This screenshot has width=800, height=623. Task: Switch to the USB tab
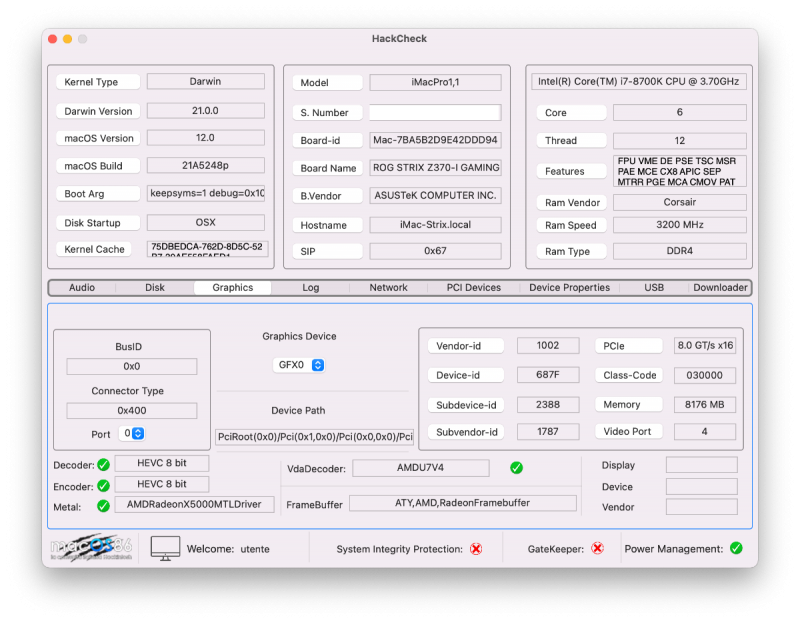[x=654, y=287]
